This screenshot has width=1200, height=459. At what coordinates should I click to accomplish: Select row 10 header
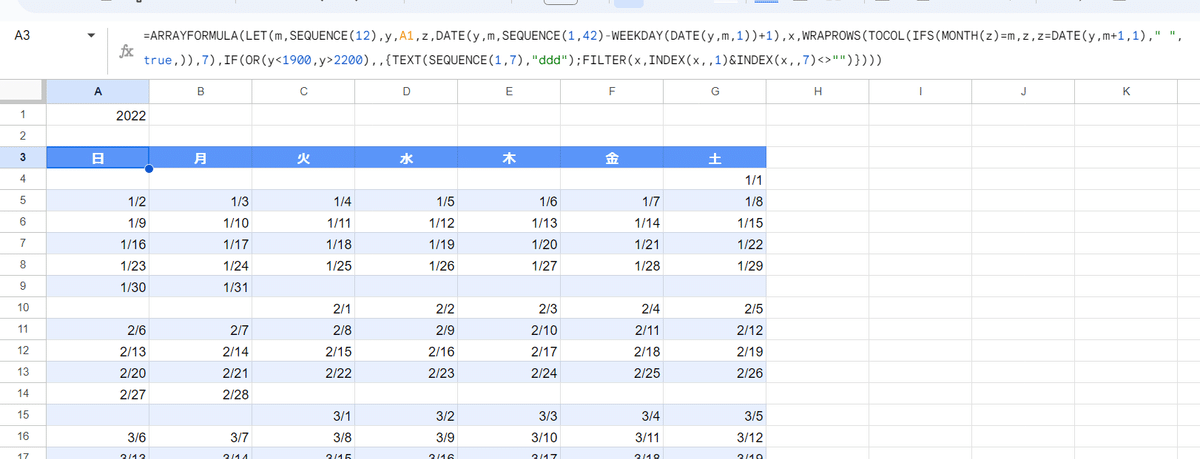point(23,308)
